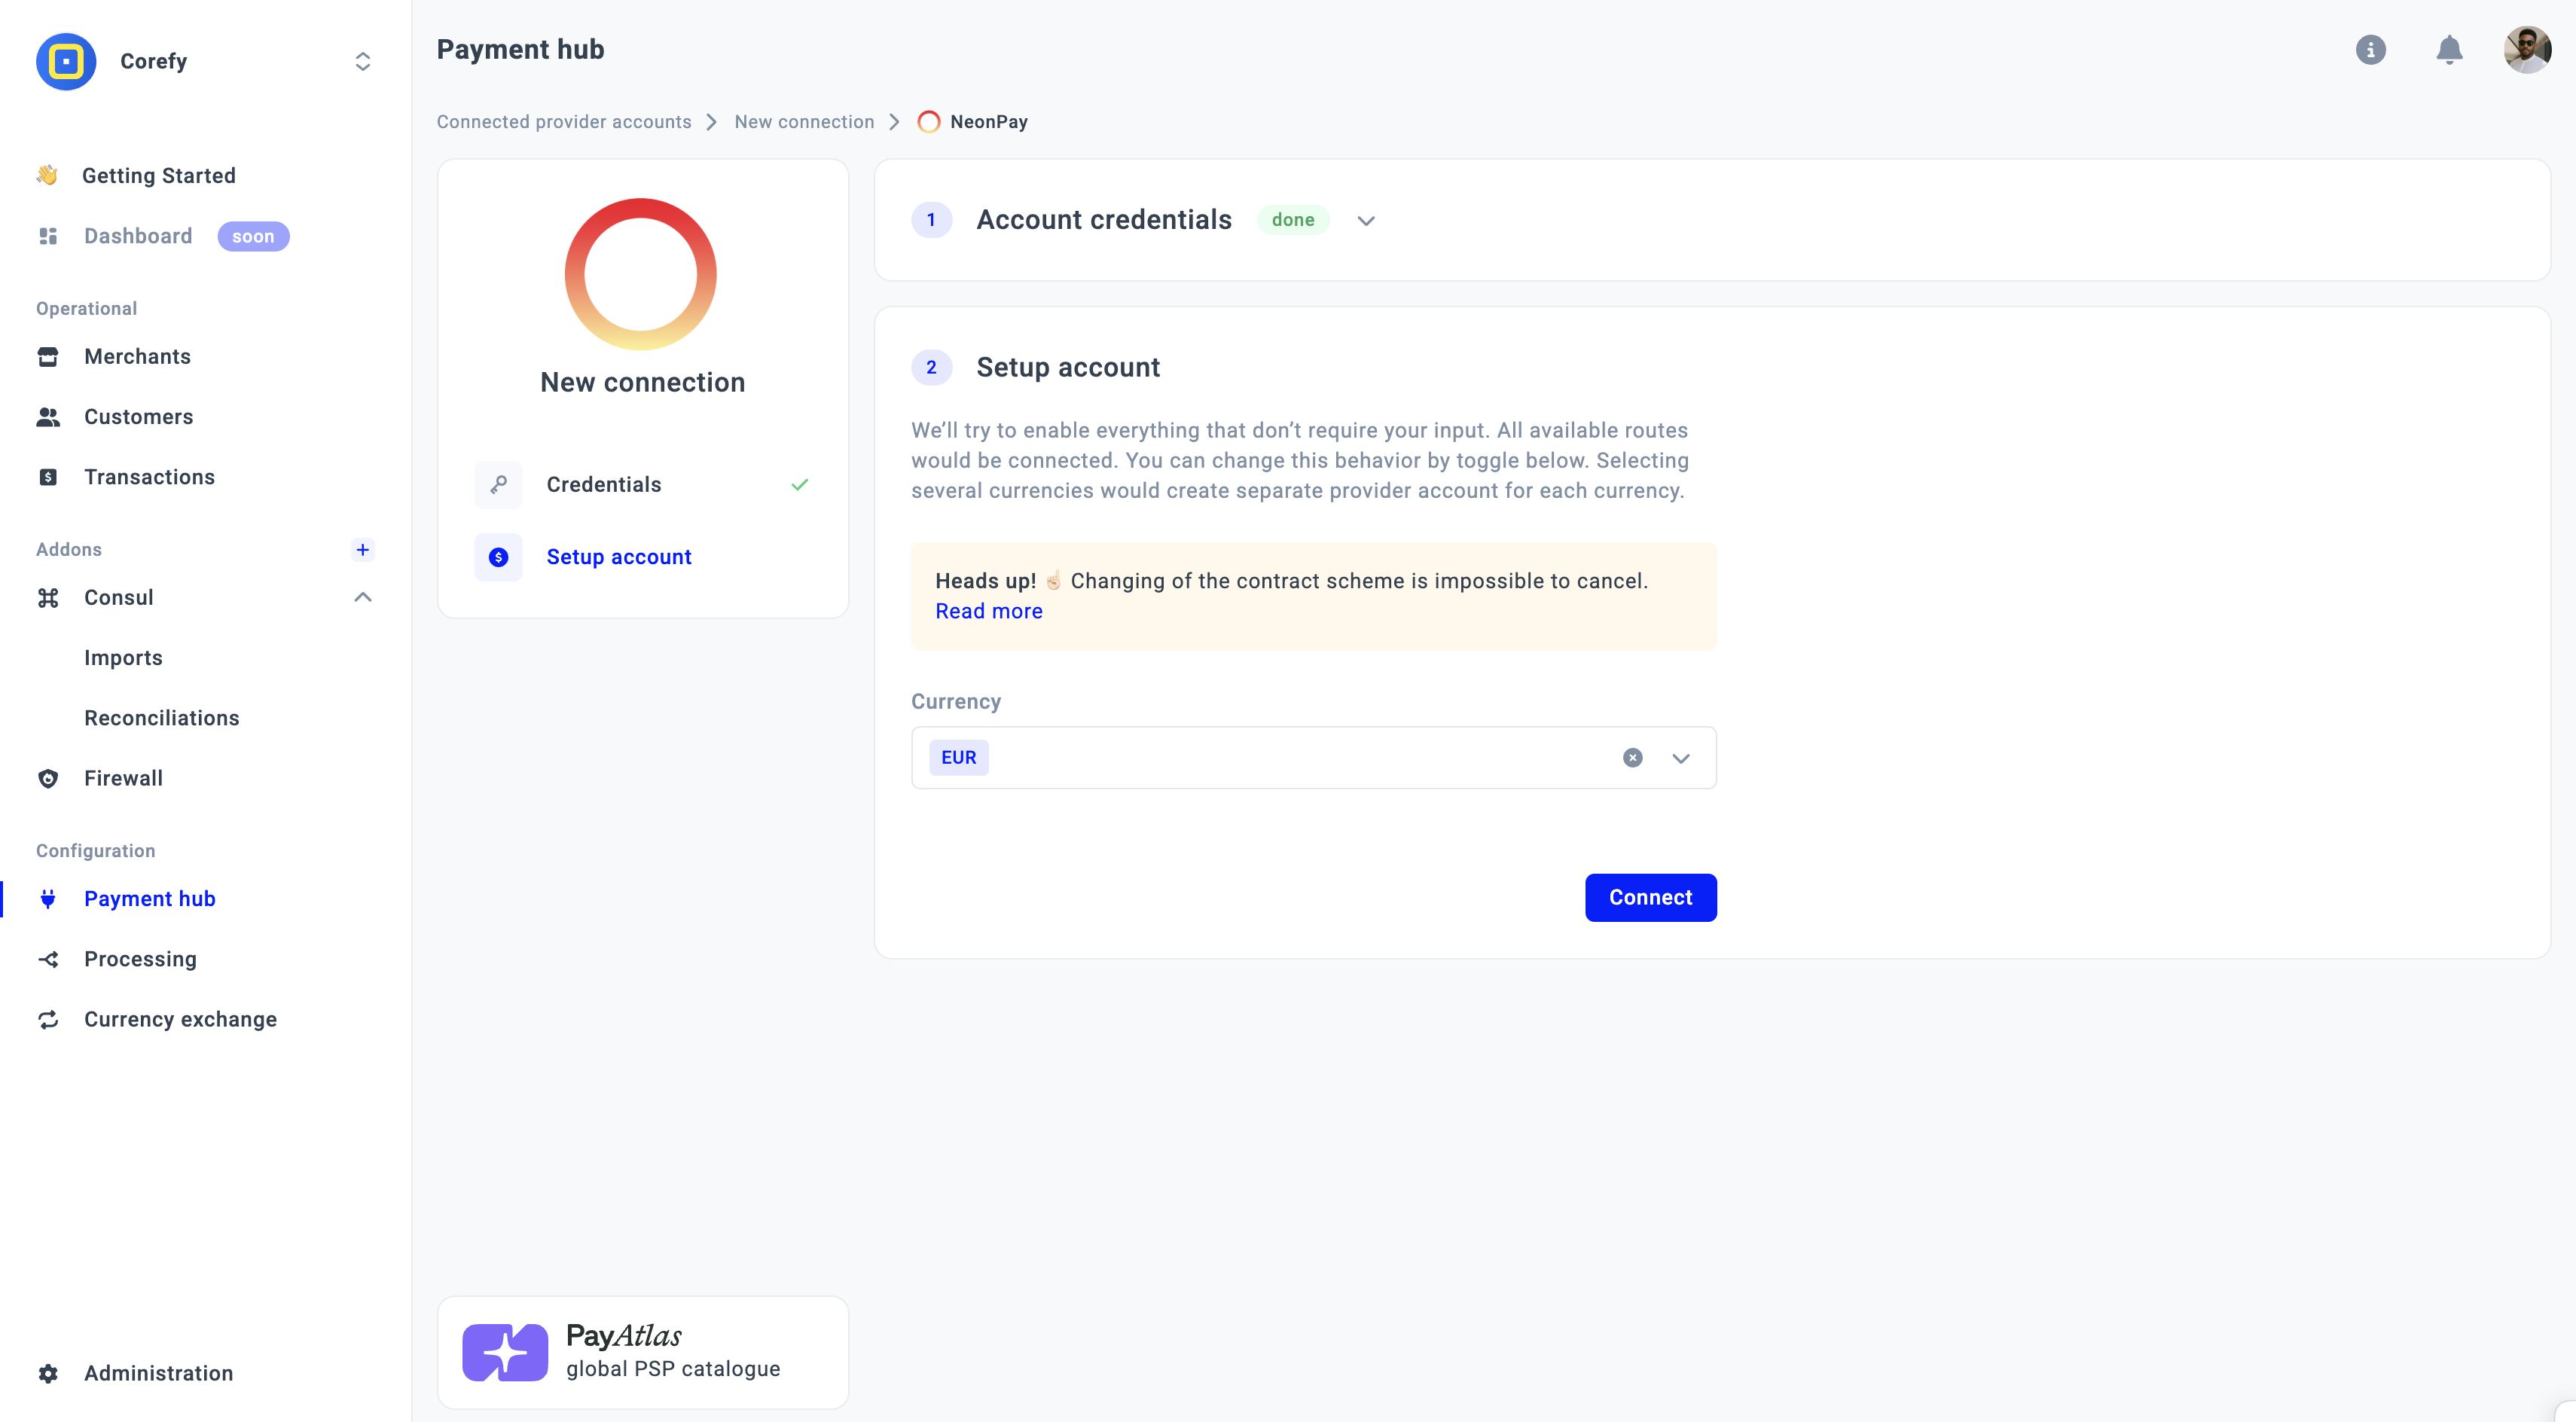Clear the selected EUR currency

[1632, 758]
